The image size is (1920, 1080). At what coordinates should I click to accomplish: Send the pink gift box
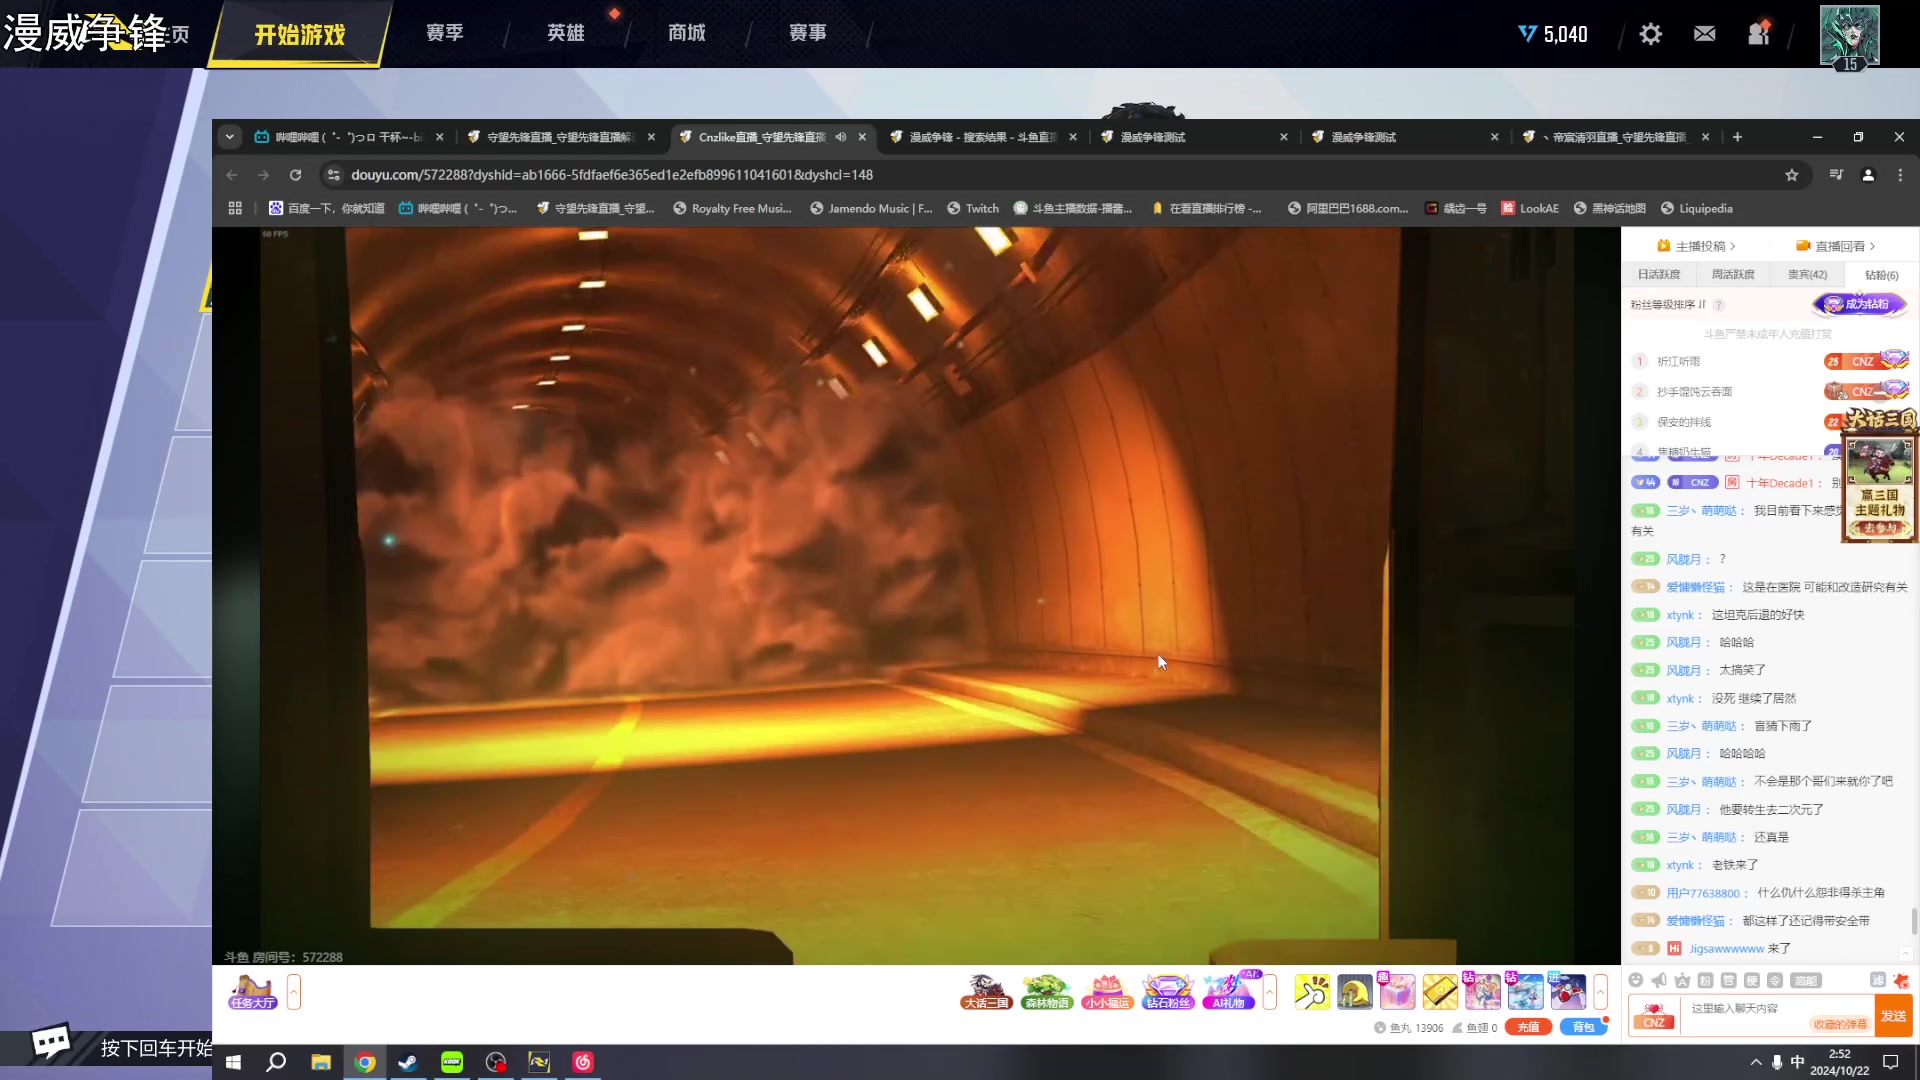coord(1397,992)
